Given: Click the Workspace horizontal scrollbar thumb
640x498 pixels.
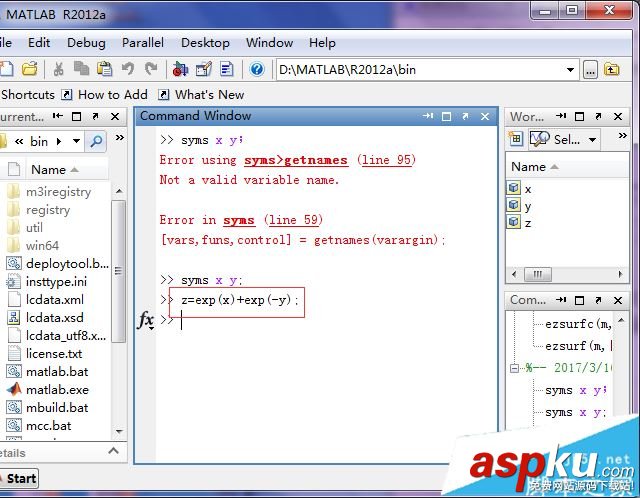Looking at the screenshot, I should tap(538, 274).
